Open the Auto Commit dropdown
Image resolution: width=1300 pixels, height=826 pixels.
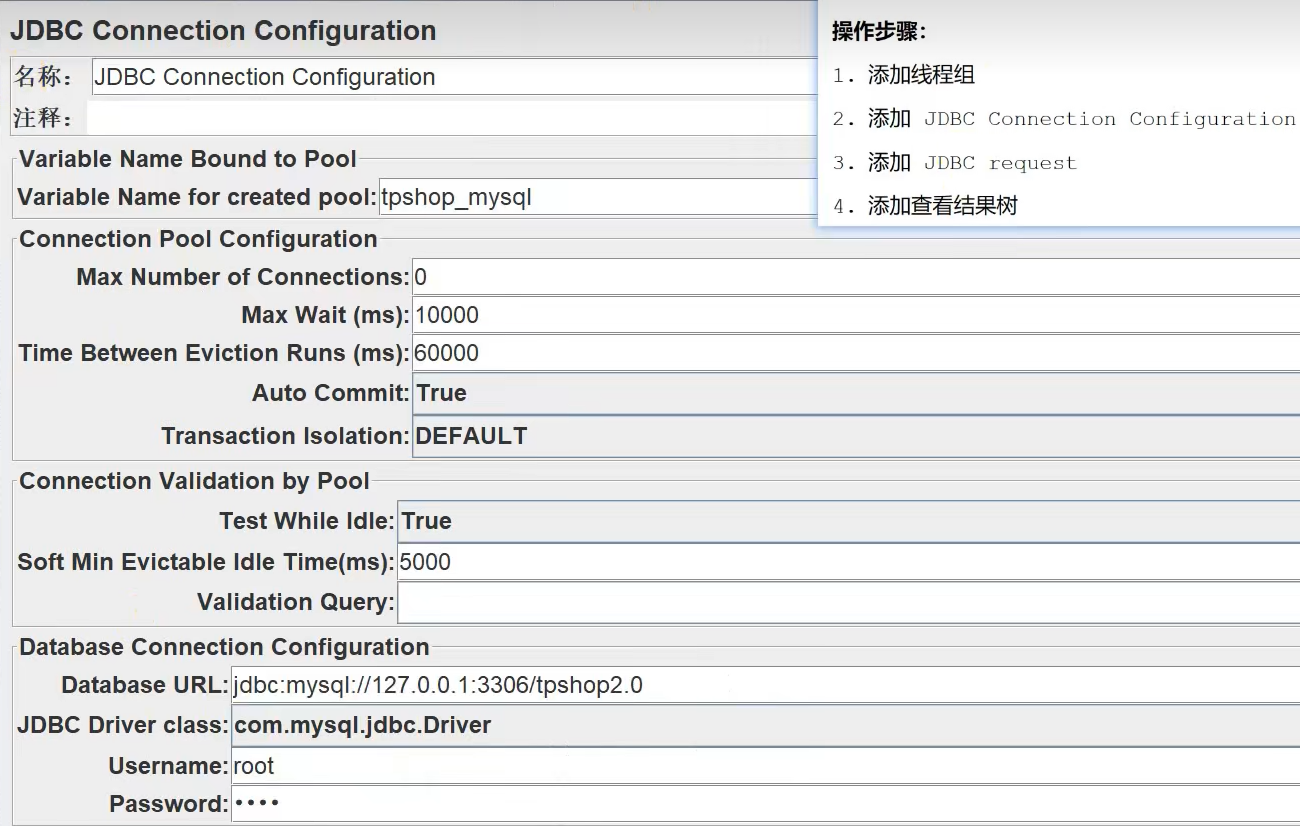pyautogui.click(x=700, y=392)
